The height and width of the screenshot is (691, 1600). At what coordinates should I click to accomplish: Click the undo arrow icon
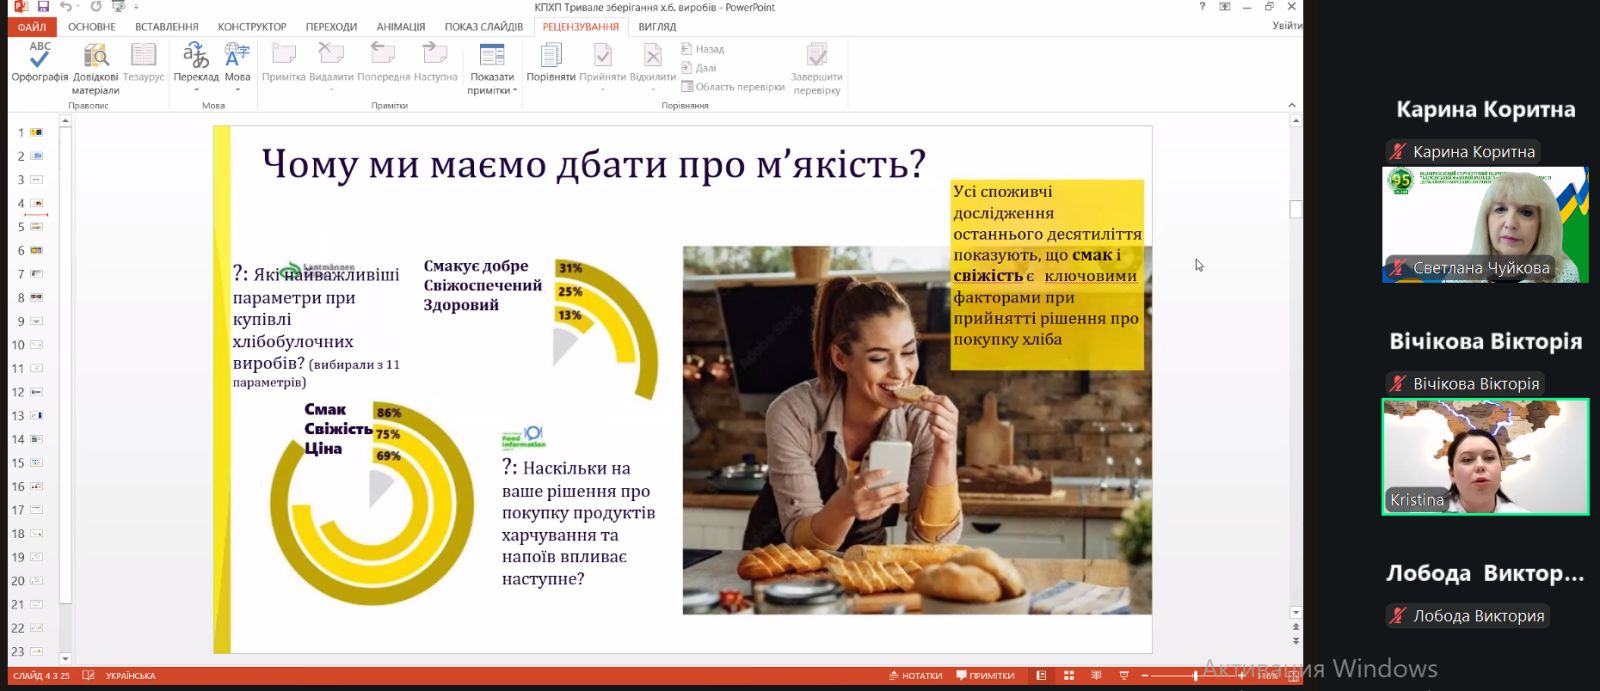(66, 7)
